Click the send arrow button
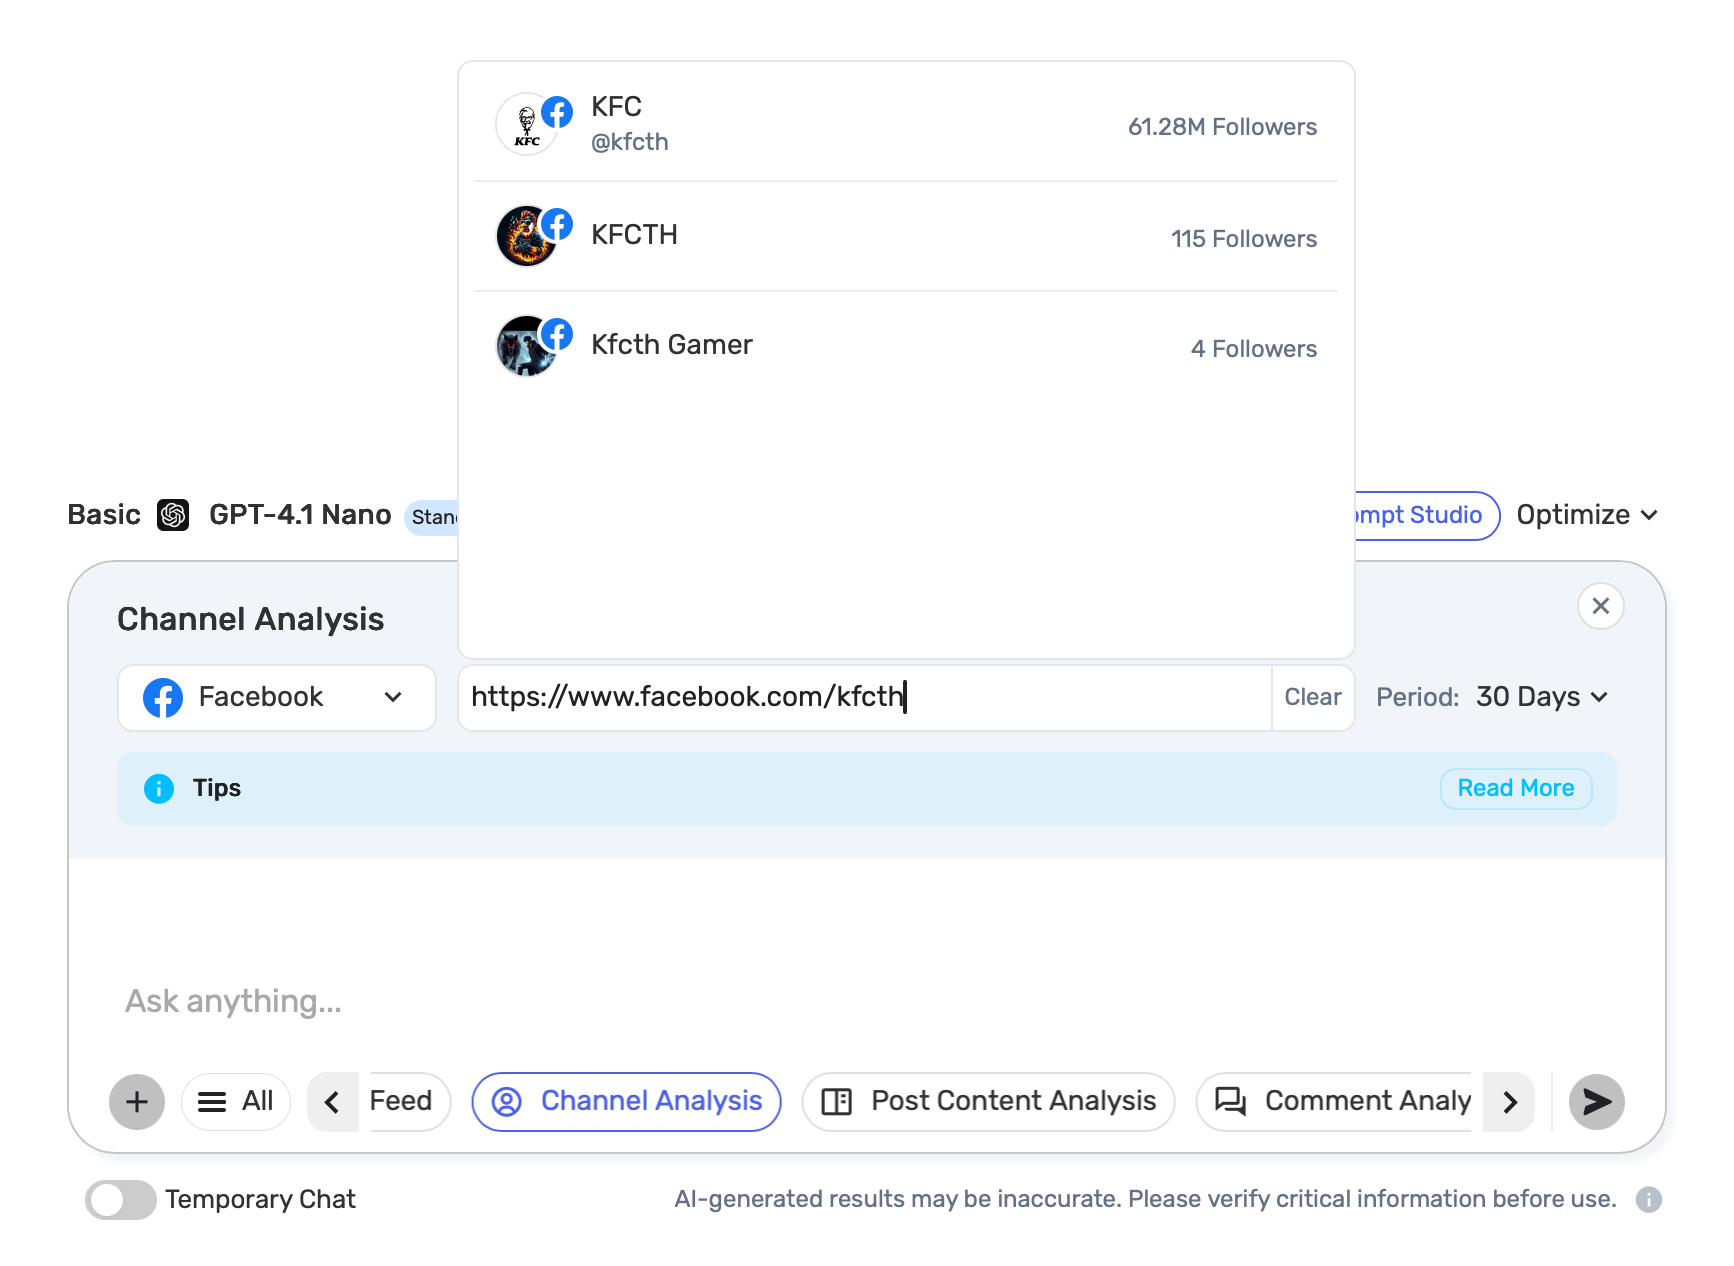1734x1266 pixels. point(1596,1102)
